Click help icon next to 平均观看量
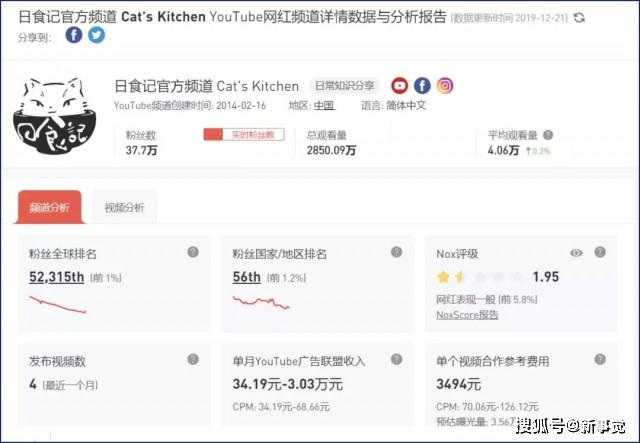This screenshot has height=443, width=640. (548, 135)
